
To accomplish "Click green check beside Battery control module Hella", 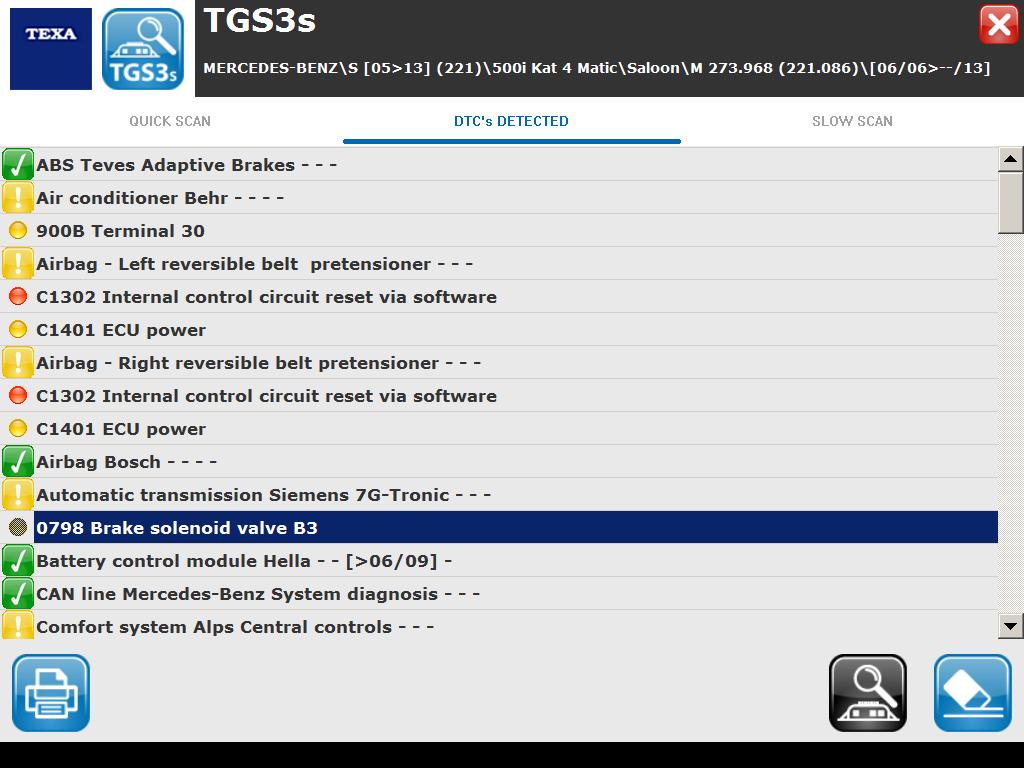I will click(18, 560).
